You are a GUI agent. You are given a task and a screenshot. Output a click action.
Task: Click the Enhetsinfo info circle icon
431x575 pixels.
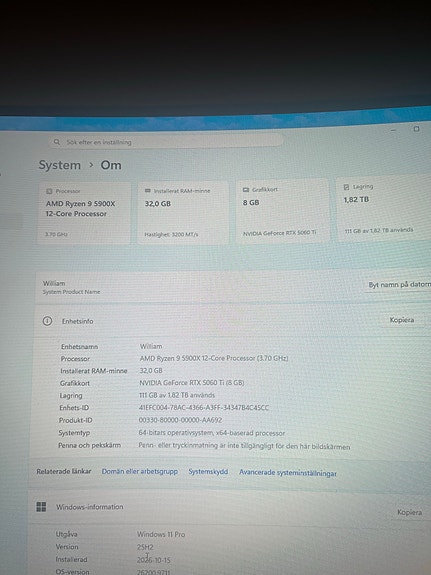tap(47, 321)
